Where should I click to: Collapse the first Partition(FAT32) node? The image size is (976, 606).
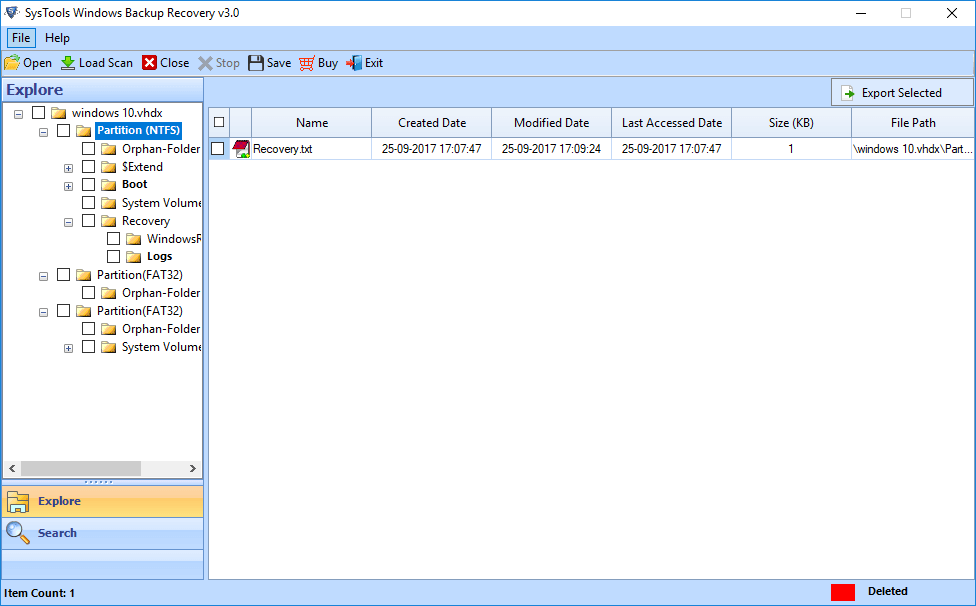(44, 277)
